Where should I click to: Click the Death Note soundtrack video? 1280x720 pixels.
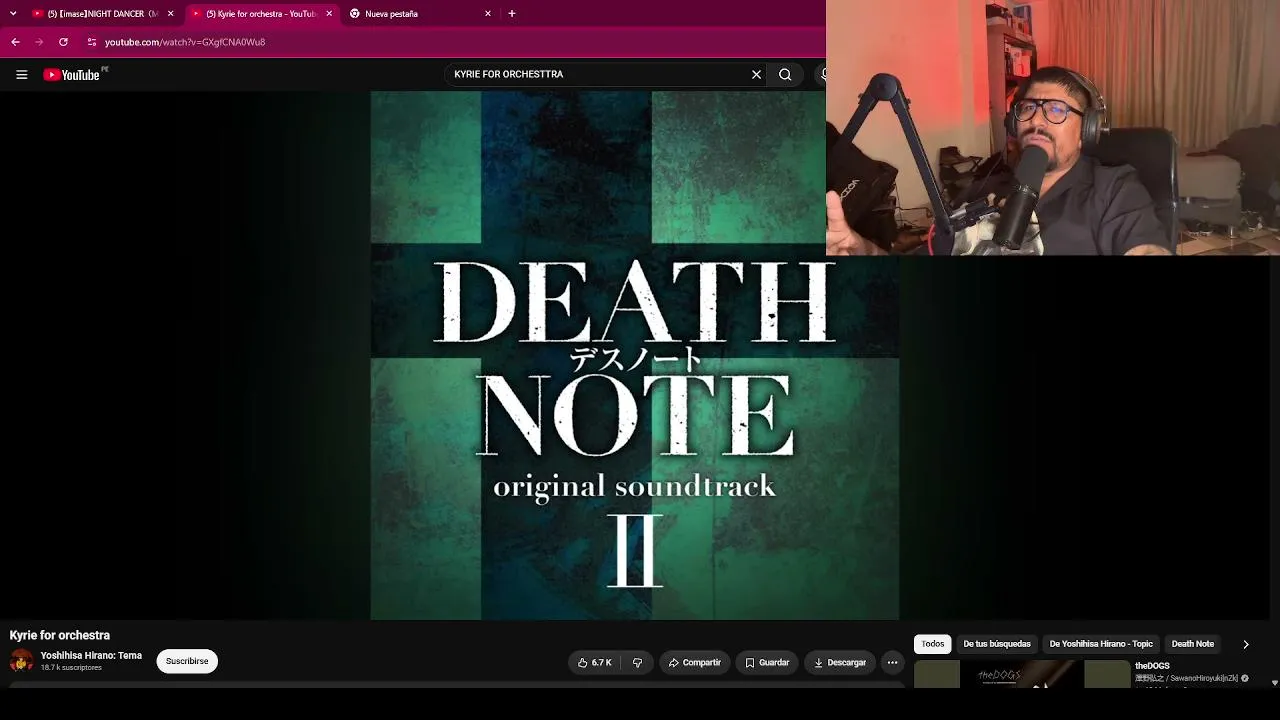(635, 355)
